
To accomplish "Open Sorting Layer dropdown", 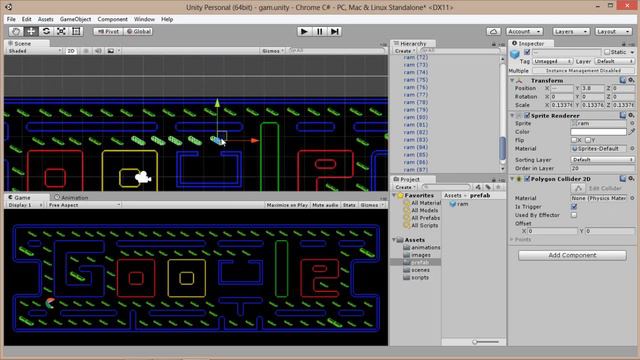I will point(602,160).
